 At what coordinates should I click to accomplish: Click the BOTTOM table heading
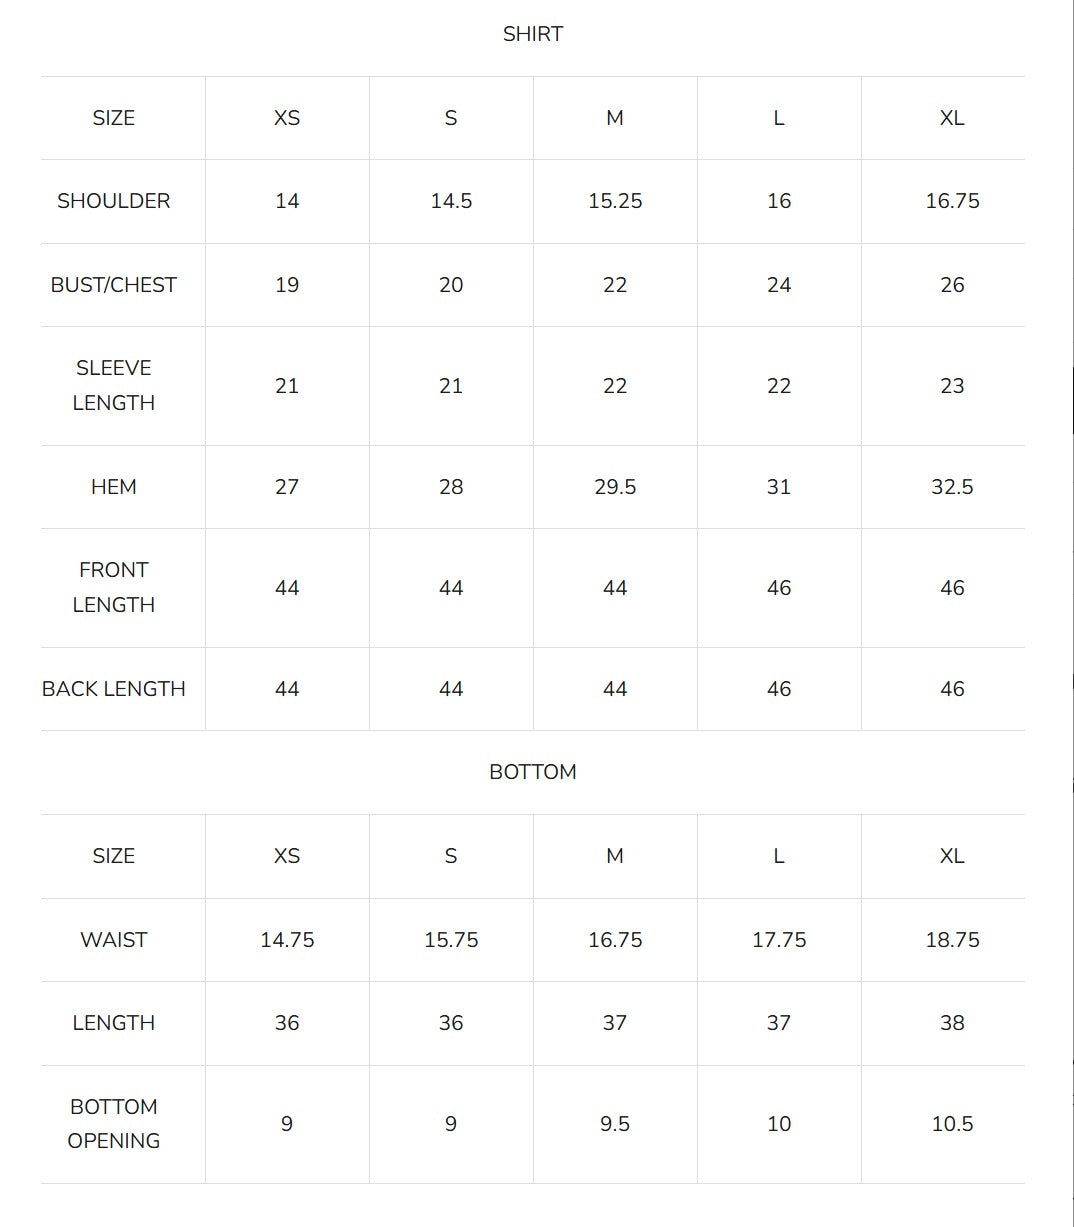pyautogui.click(x=533, y=772)
